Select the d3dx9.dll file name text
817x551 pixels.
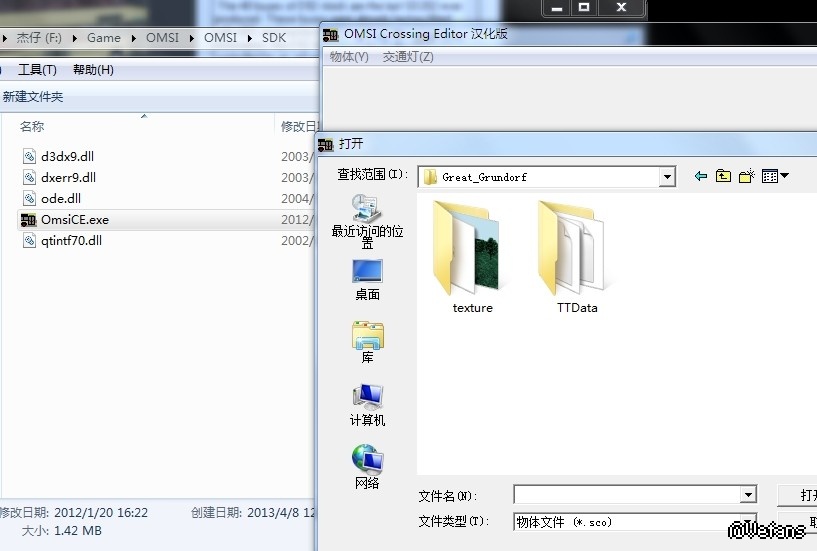point(67,156)
